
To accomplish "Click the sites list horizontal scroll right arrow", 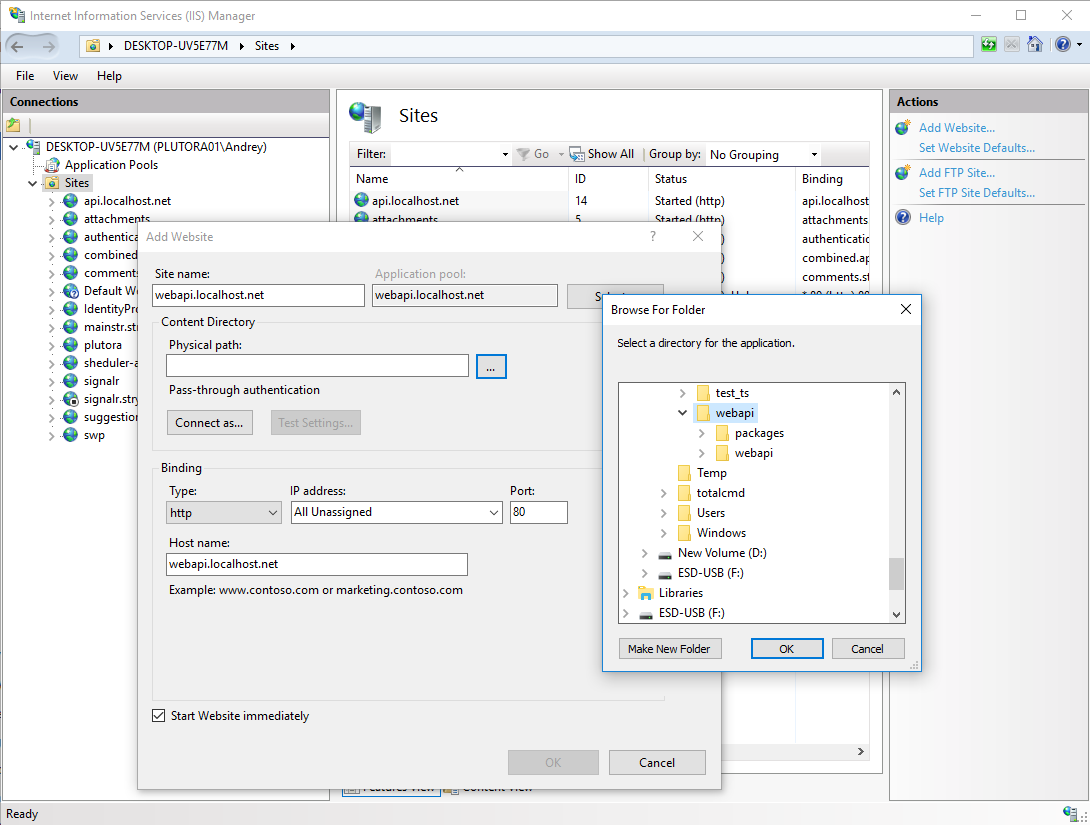I will [x=861, y=751].
